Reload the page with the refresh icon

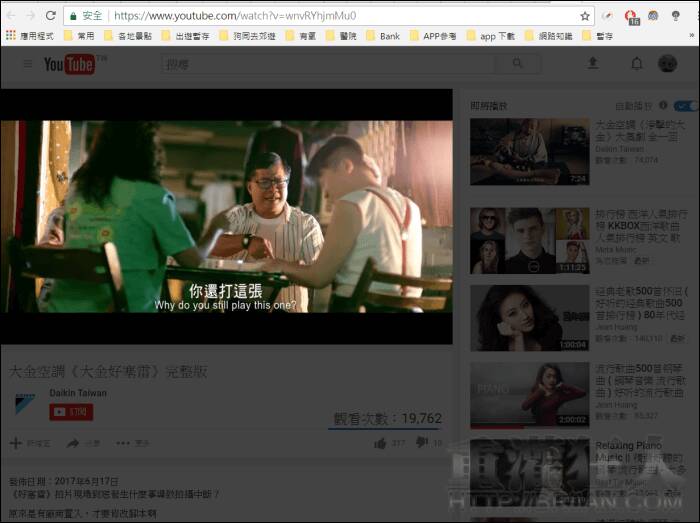click(x=50, y=16)
